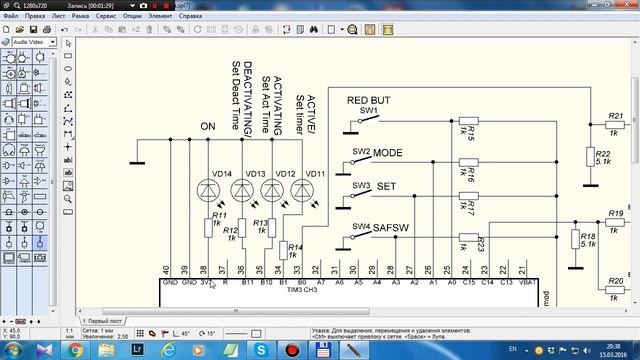640x360 pixels.
Task: Open the Справка menu
Action: (x=190, y=16)
